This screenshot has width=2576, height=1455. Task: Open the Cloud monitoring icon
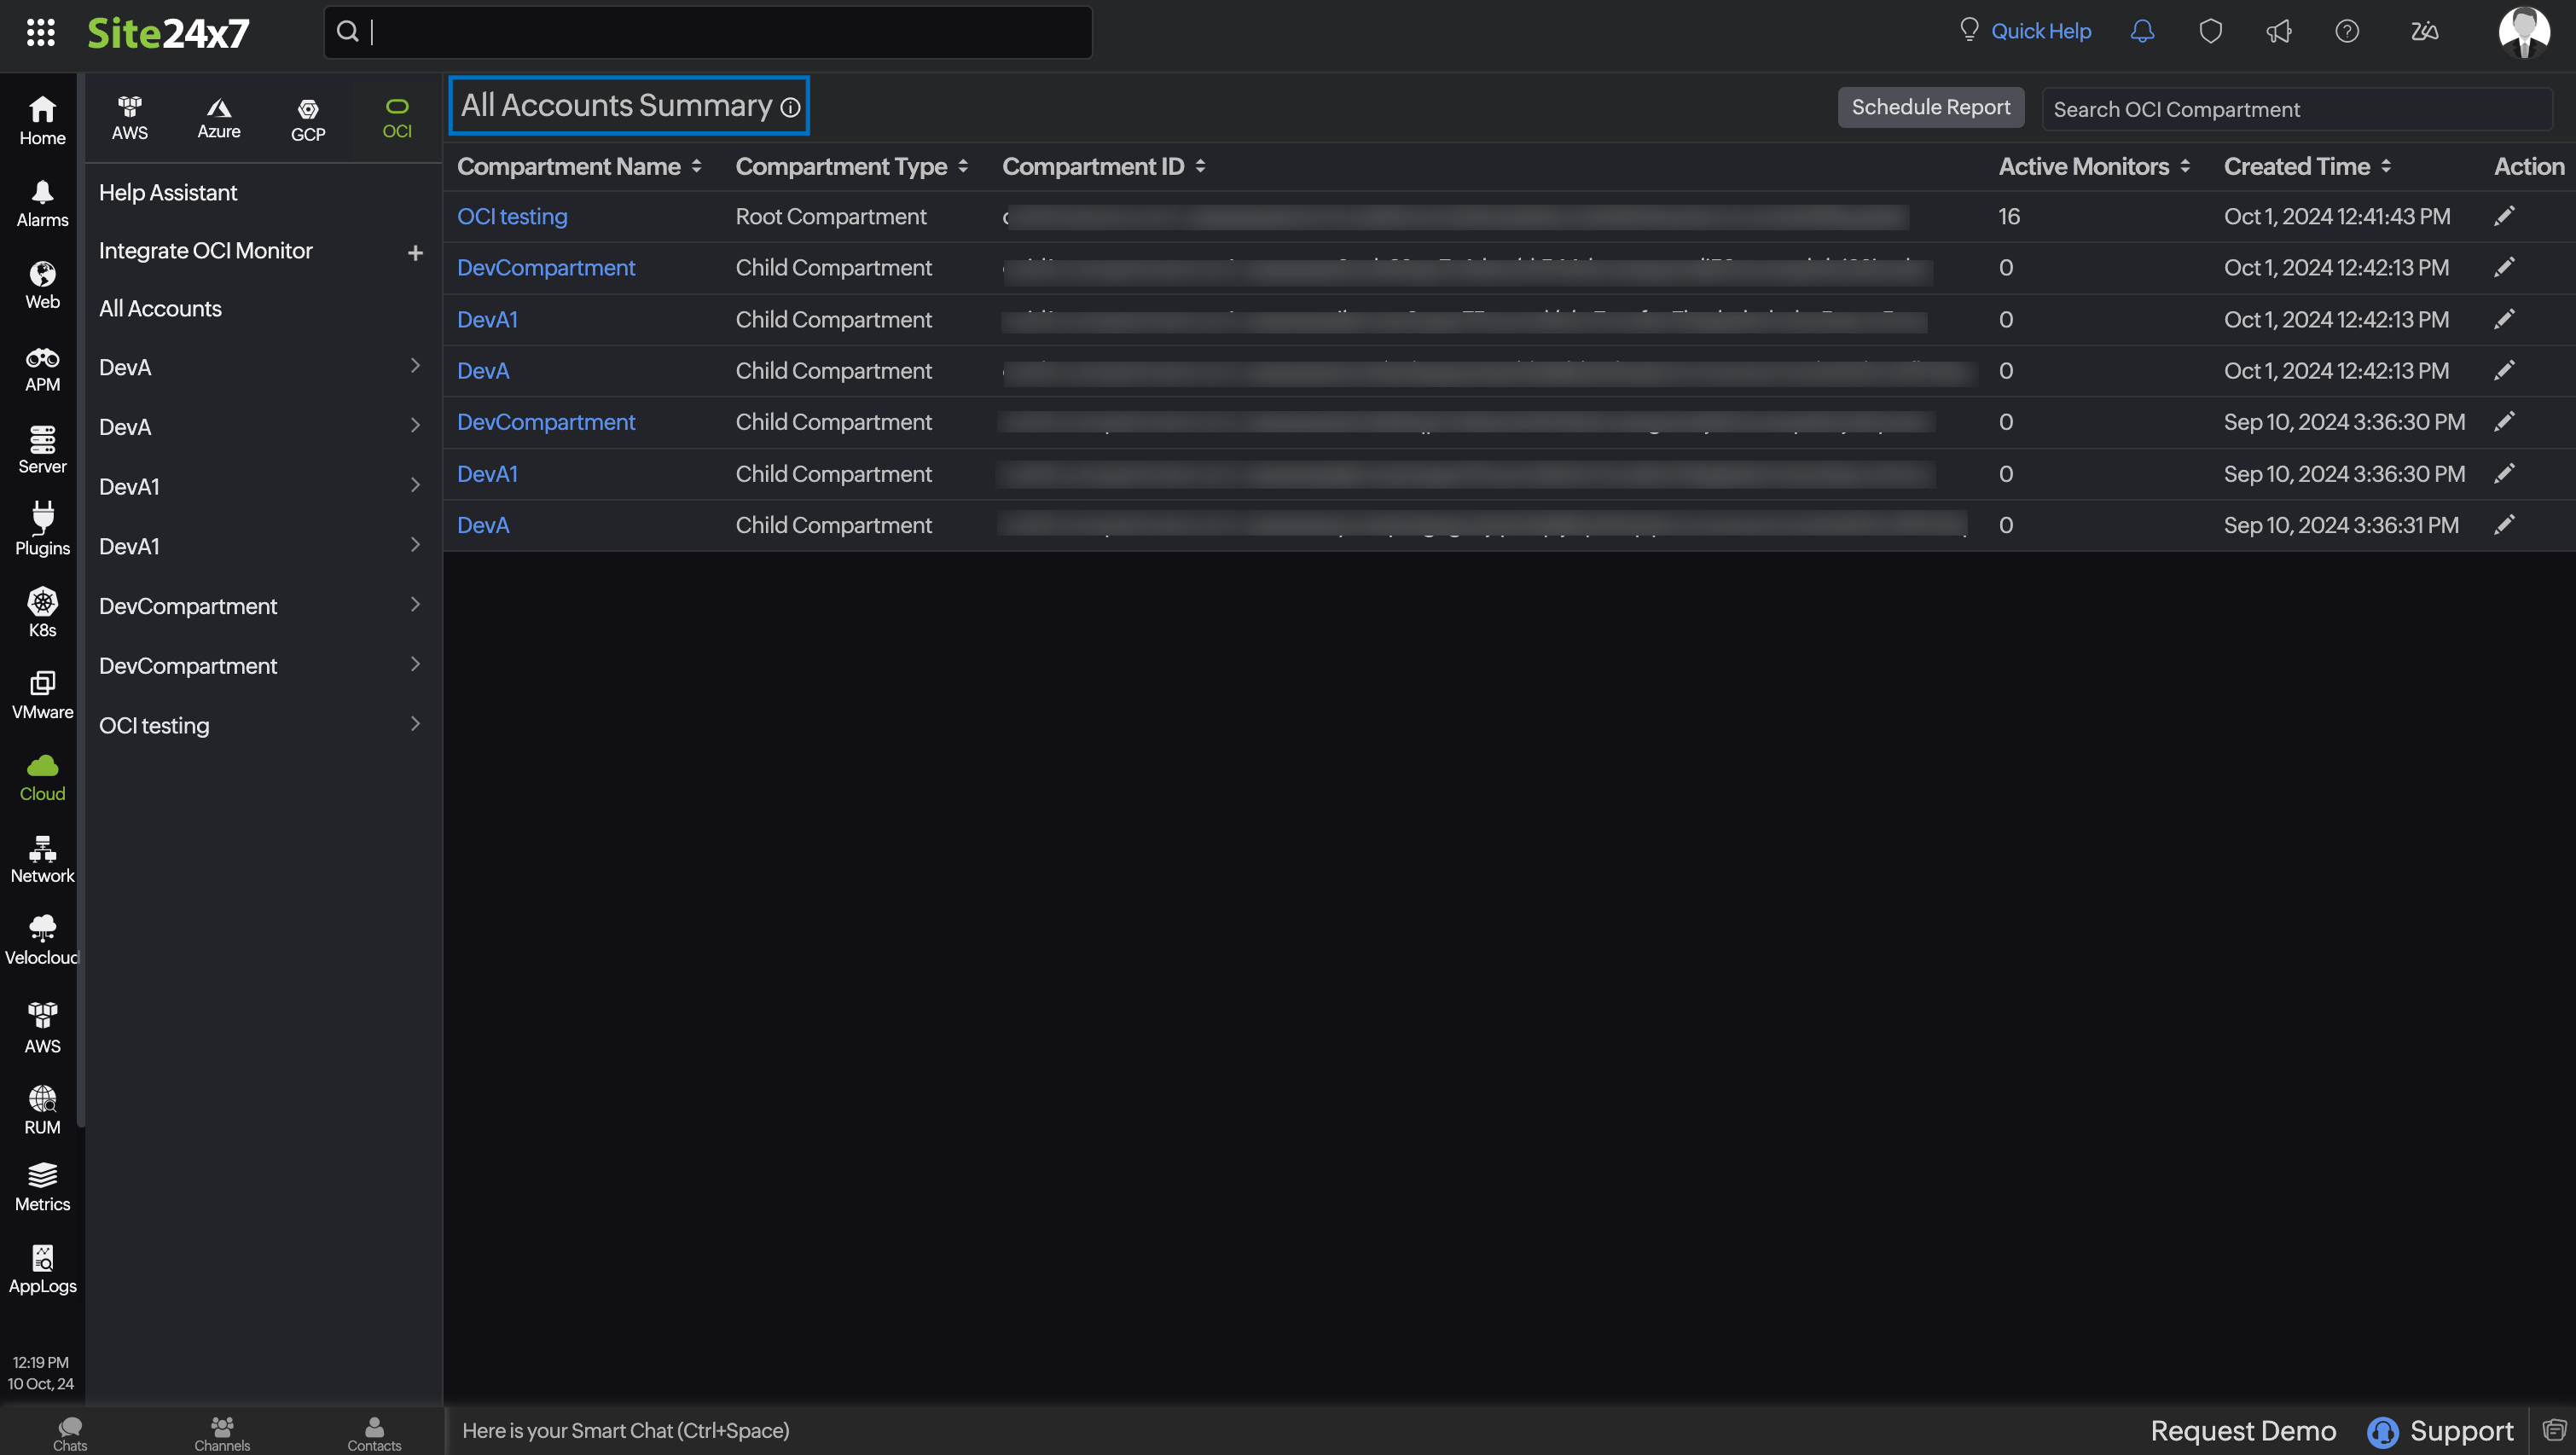[41, 774]
